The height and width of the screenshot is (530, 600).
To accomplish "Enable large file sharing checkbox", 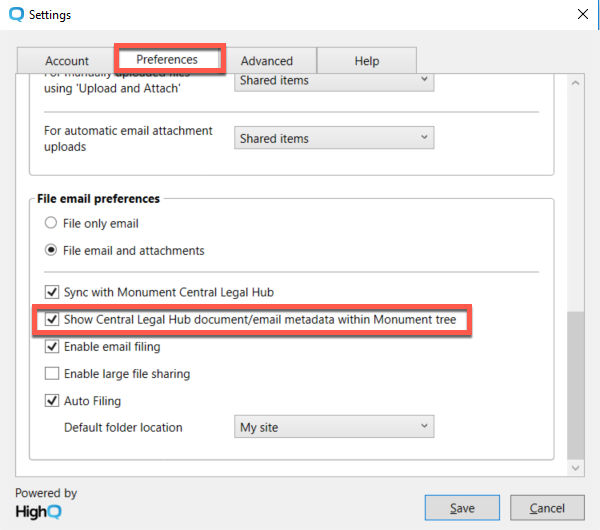I will 52,373.
